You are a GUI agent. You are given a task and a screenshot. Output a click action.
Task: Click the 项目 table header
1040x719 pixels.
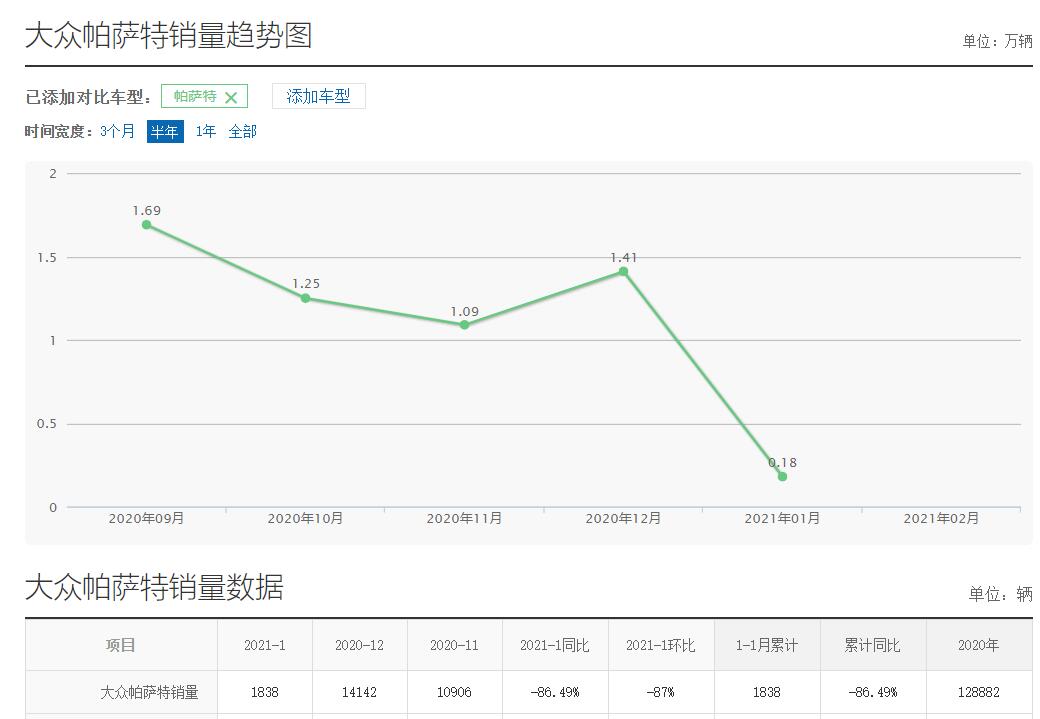[x=121, y=645]
